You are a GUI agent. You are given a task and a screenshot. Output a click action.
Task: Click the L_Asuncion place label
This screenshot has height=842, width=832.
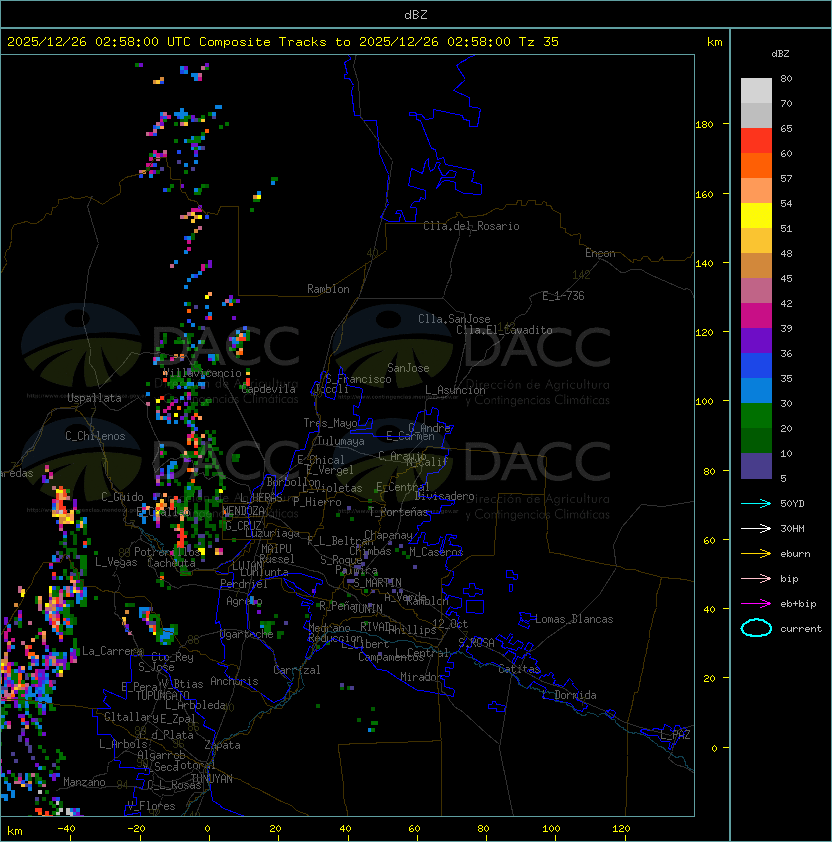pyautogui.click(x=455, y=390)
